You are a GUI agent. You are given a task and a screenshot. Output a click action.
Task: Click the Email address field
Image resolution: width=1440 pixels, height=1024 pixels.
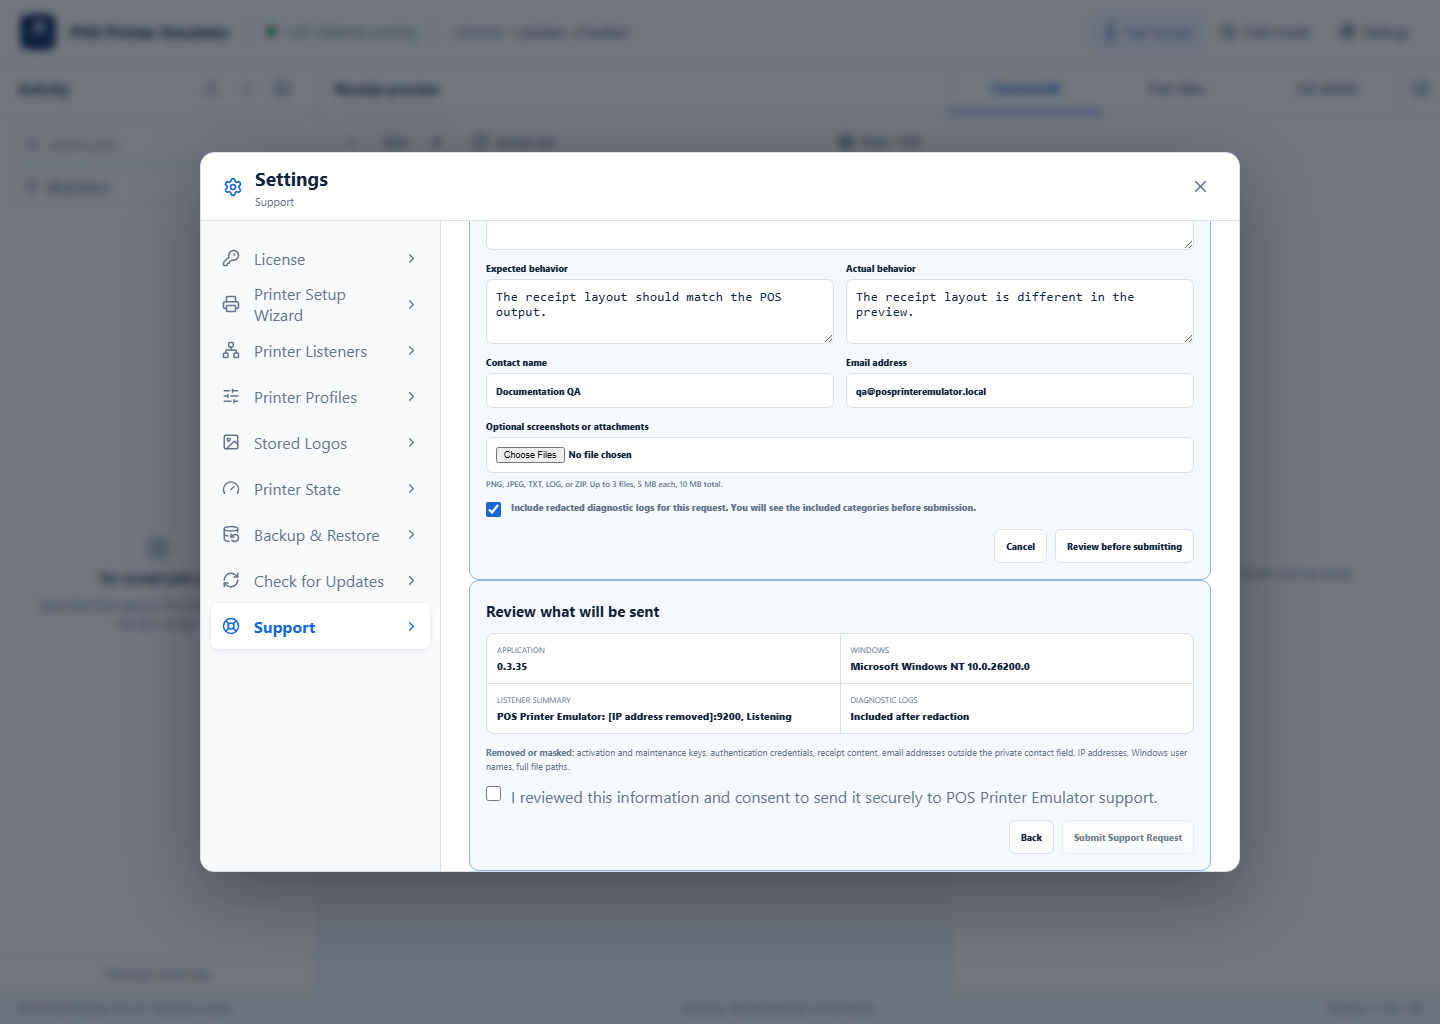[1020, 391]
